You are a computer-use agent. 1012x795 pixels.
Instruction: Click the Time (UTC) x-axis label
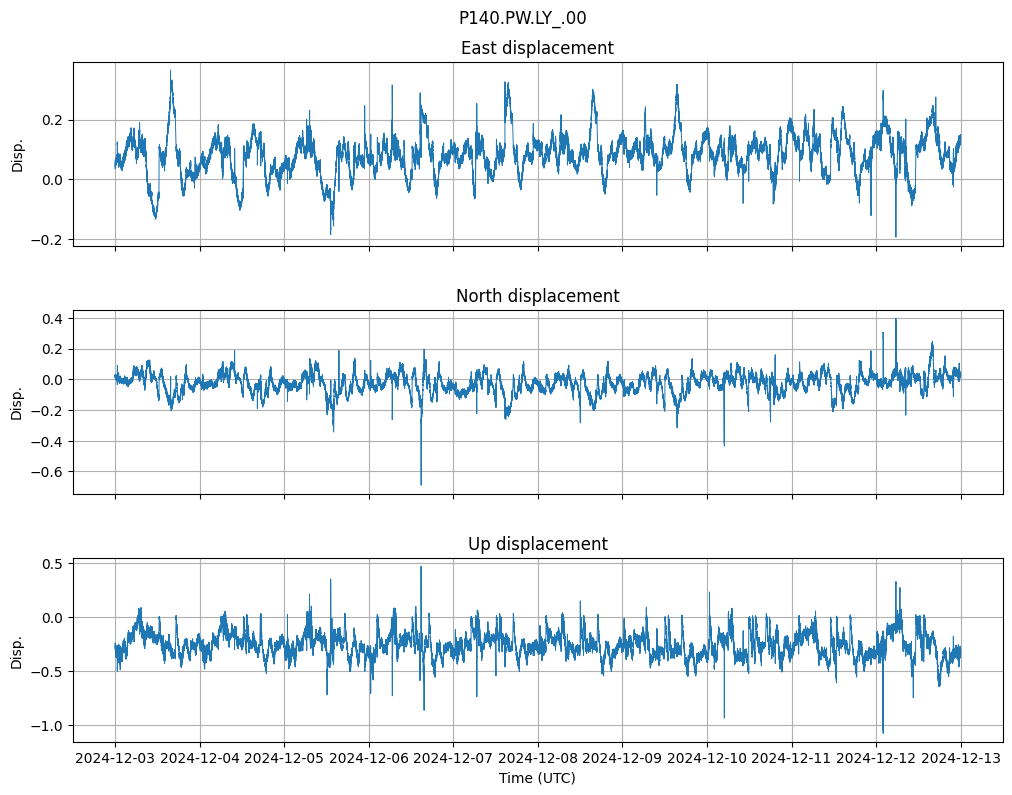tap(537, 778)
